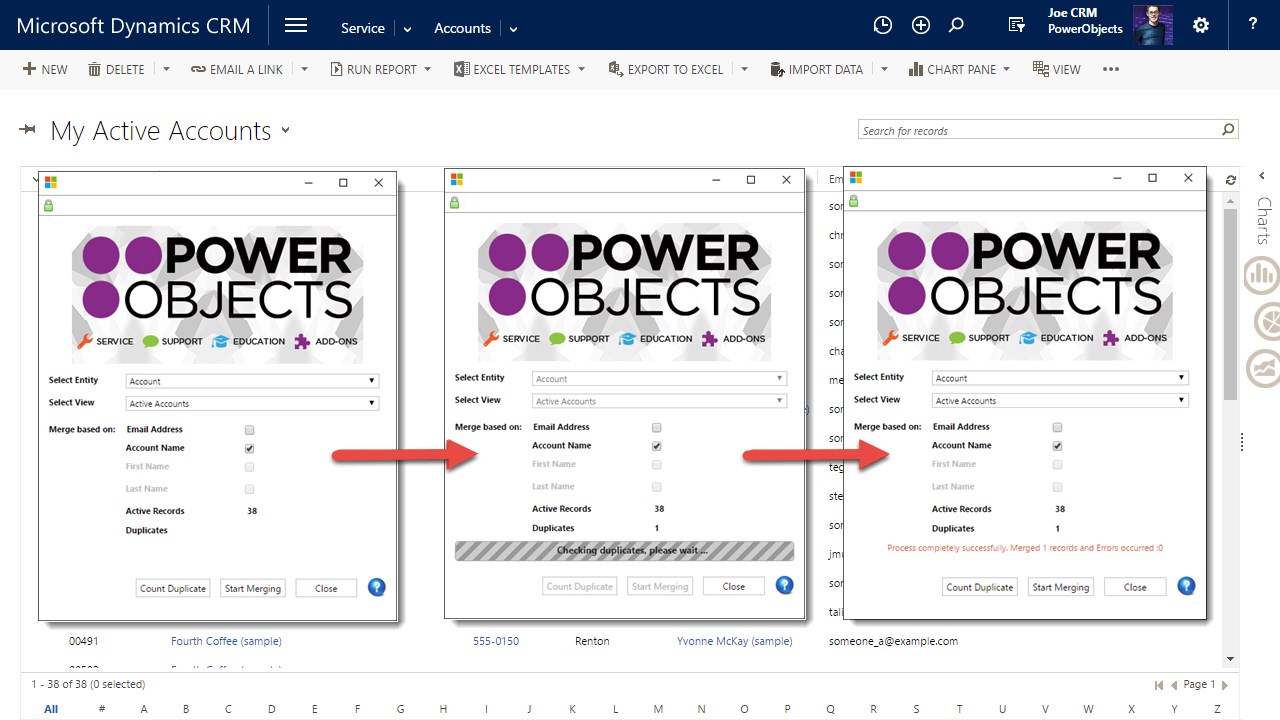This screenshot has width=1280, height=720.
Task: Click Close button in the middle dialog
Action: click(x=734, y=586)
